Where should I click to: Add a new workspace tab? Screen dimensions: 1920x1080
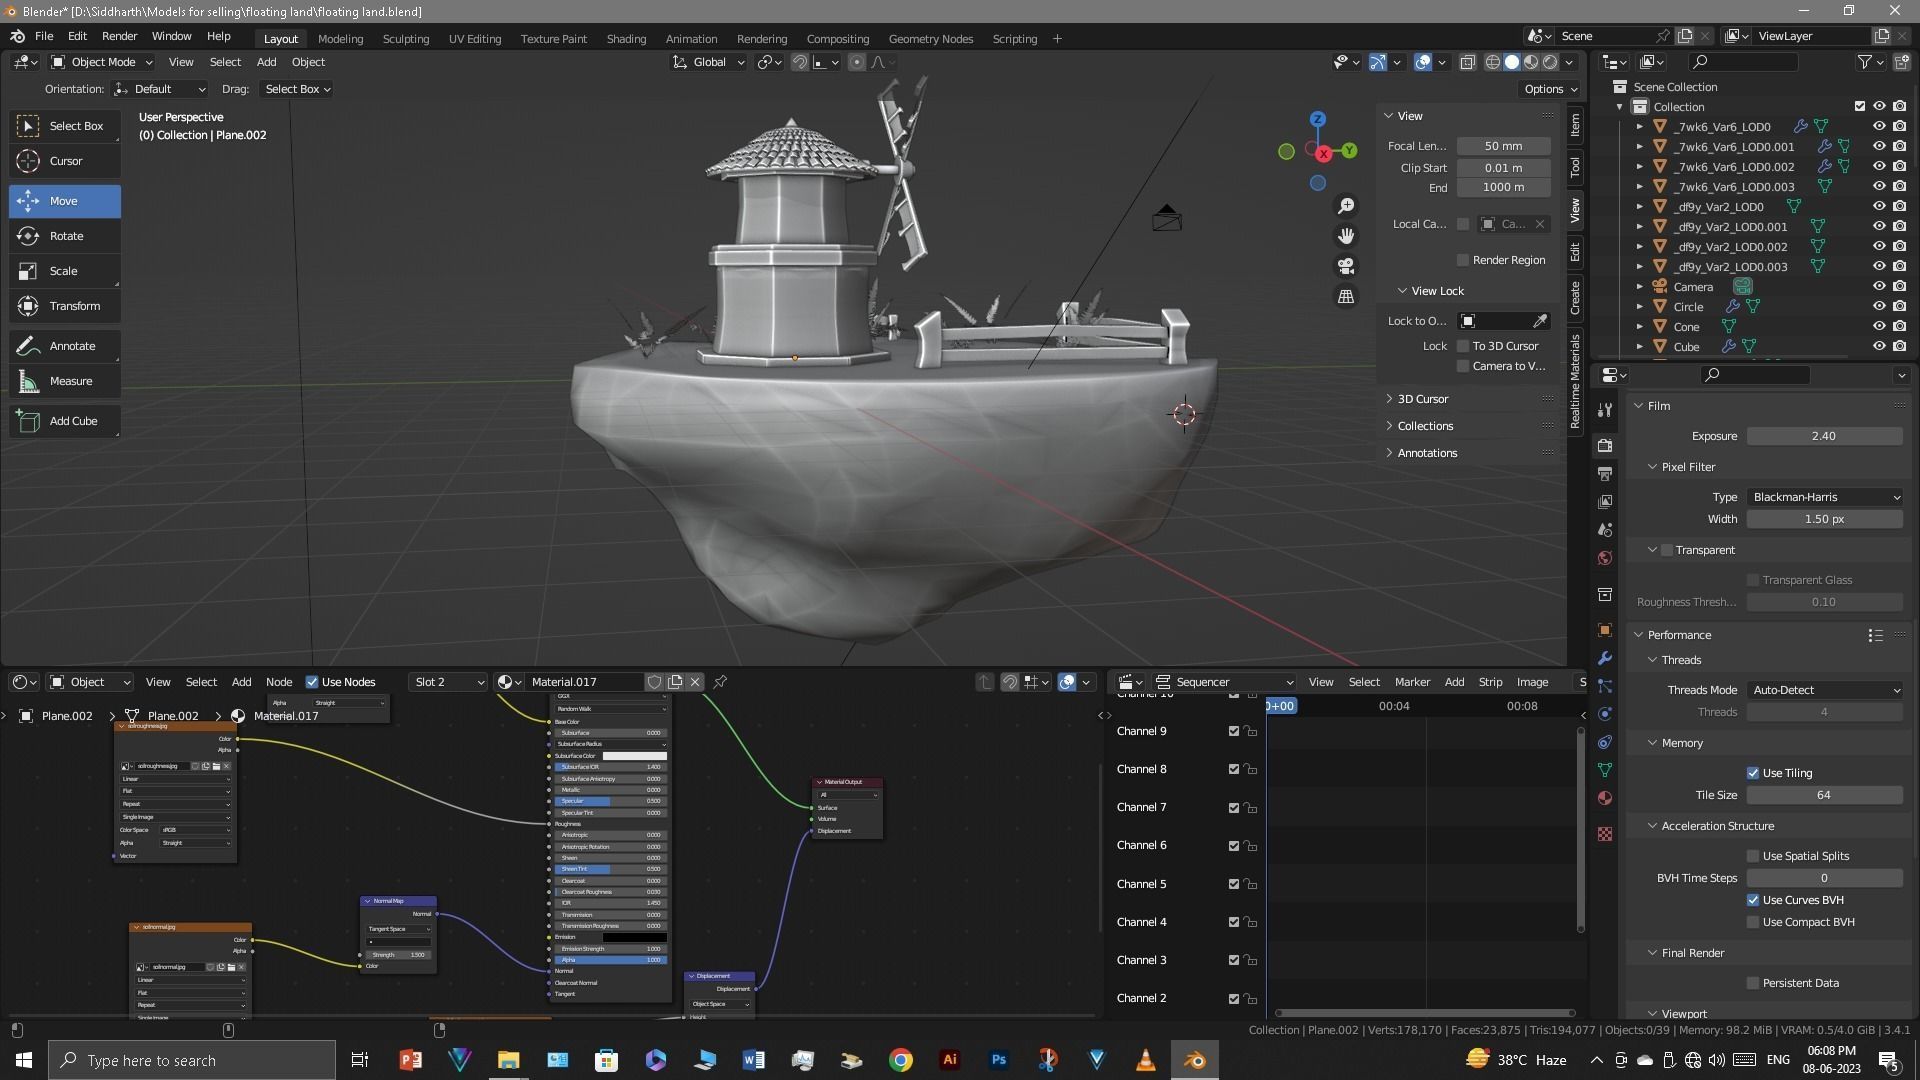tap(1057, 39)
